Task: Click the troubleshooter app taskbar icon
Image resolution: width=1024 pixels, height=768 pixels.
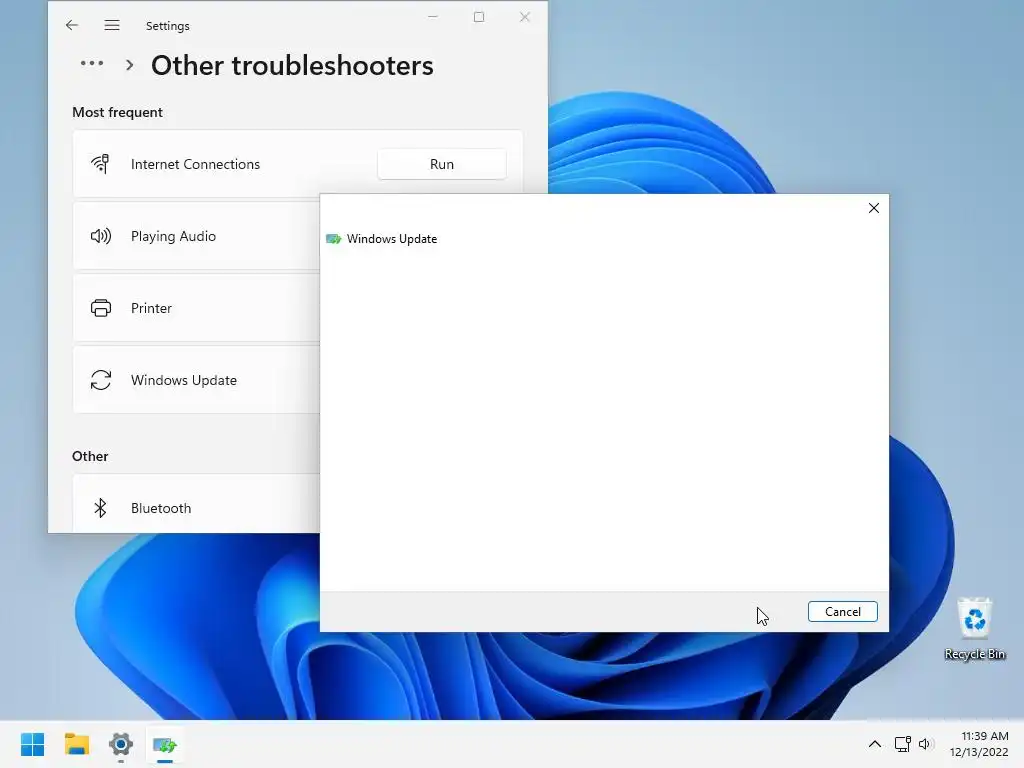Action: (x=165, y=744)
